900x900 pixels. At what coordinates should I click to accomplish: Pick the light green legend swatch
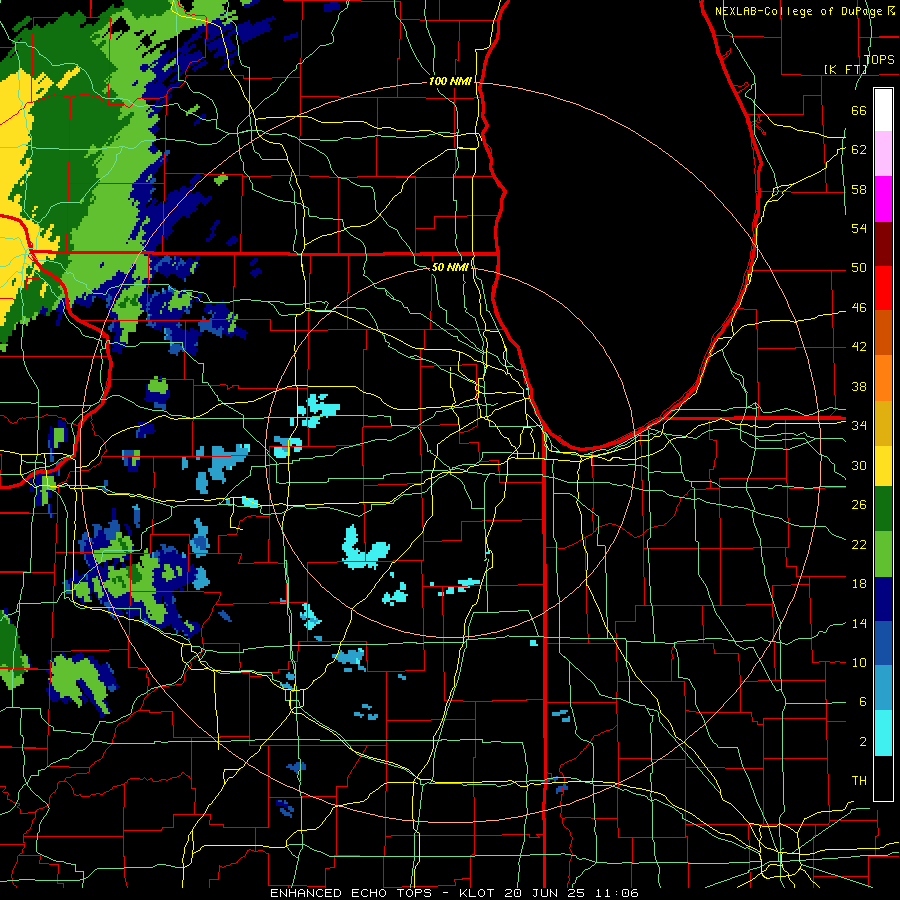click(883, 554)
